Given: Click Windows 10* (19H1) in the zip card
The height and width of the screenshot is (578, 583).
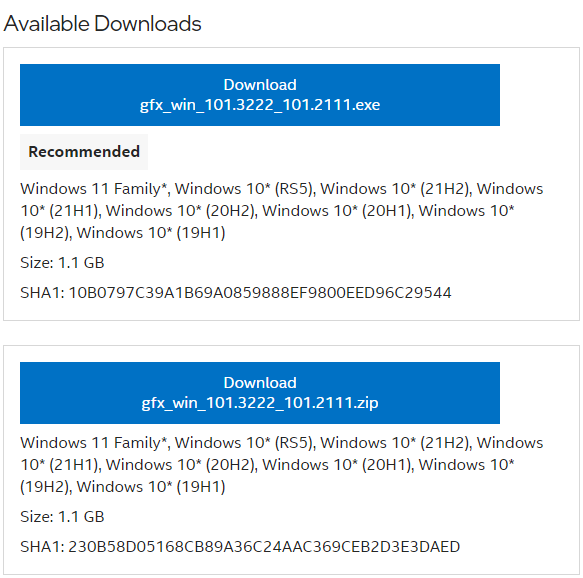Looking at the screenshot, I should pos(151,487).
